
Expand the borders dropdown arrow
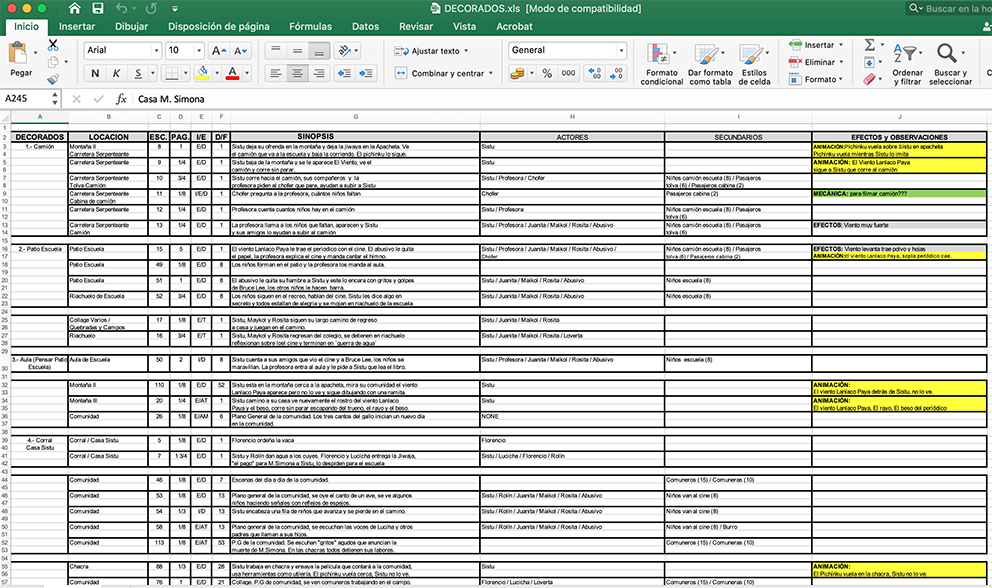click(185, 73)
